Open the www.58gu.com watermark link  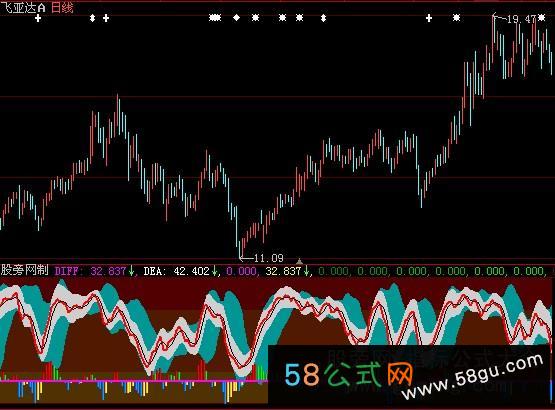[473, 376]
